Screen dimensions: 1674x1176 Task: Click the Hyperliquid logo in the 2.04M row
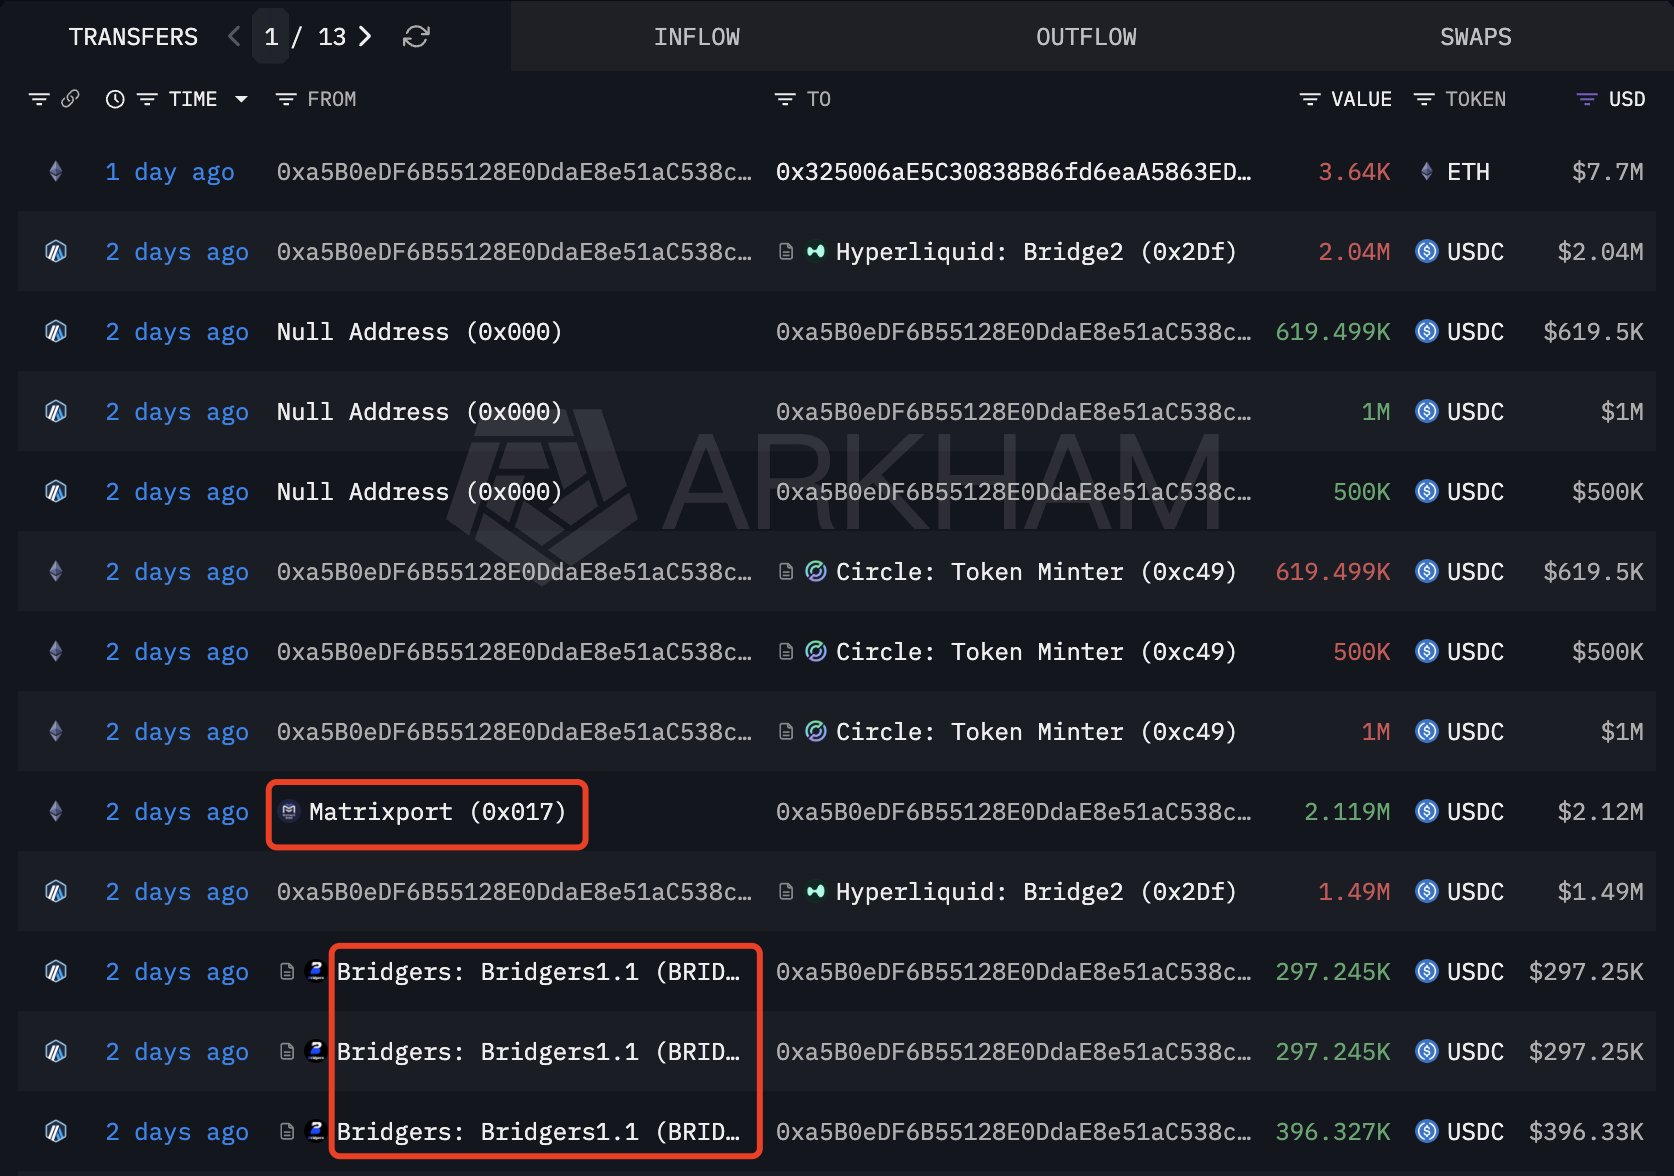point(816,252)
